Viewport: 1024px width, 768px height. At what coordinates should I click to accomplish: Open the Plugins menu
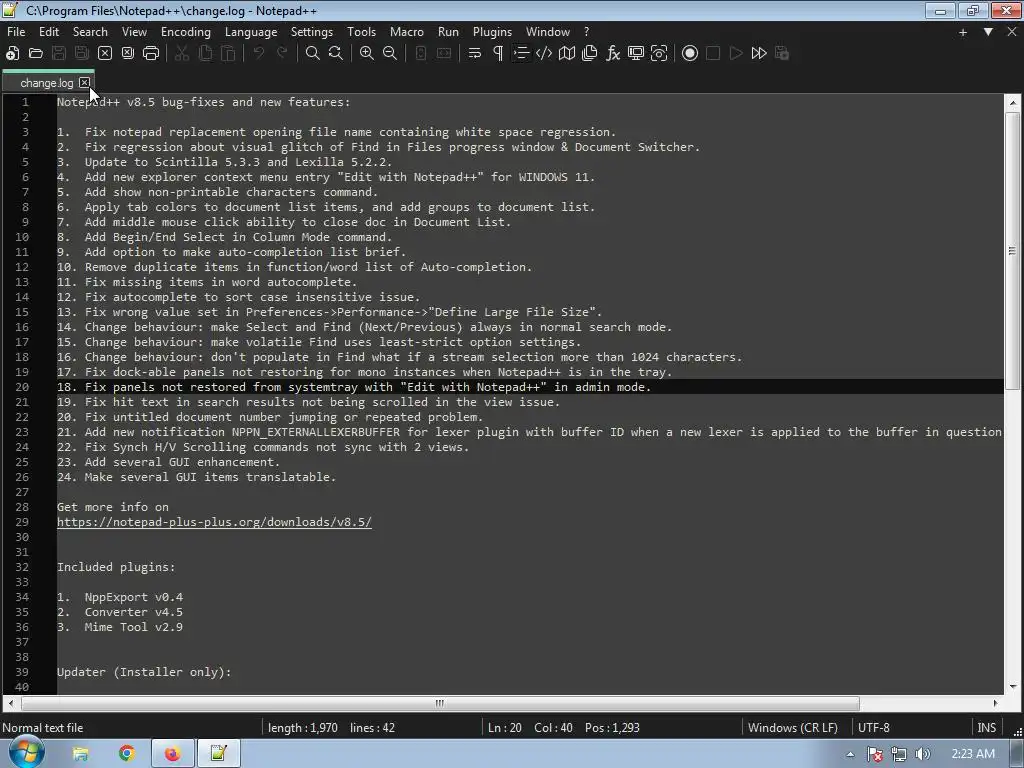click(x=492, y=31)
